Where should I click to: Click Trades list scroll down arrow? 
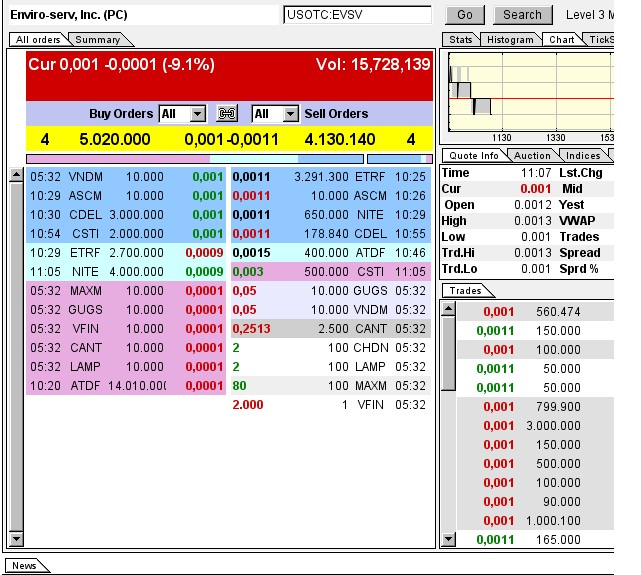click(x=448, y=539)
